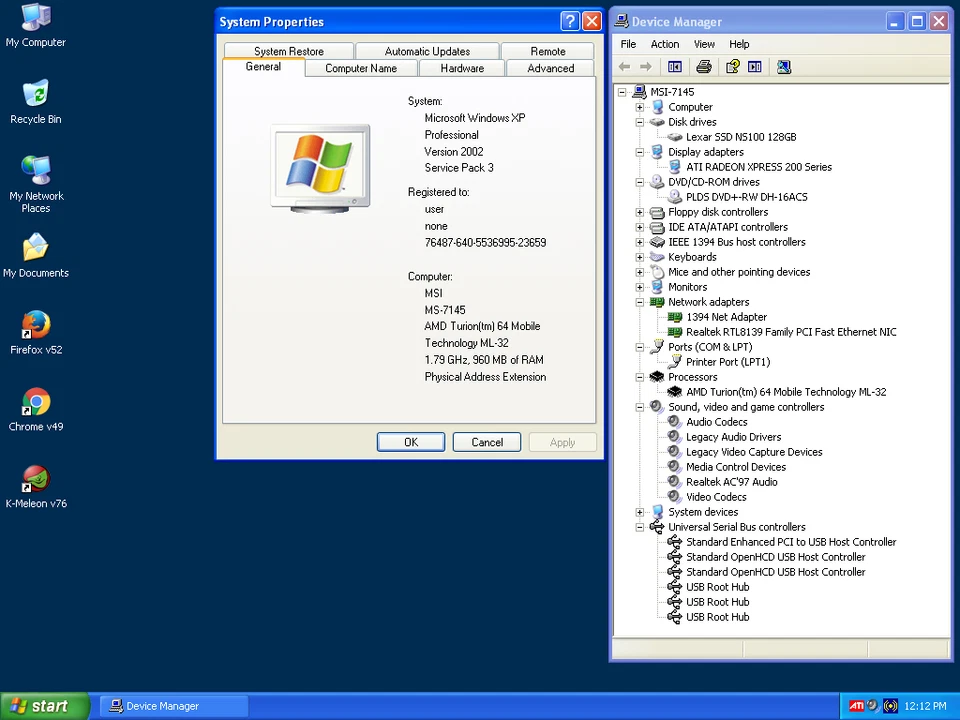The image size is (960, 720).
Task: Click Cancel in the System Properties dialog
Action: tap(487, 442)
